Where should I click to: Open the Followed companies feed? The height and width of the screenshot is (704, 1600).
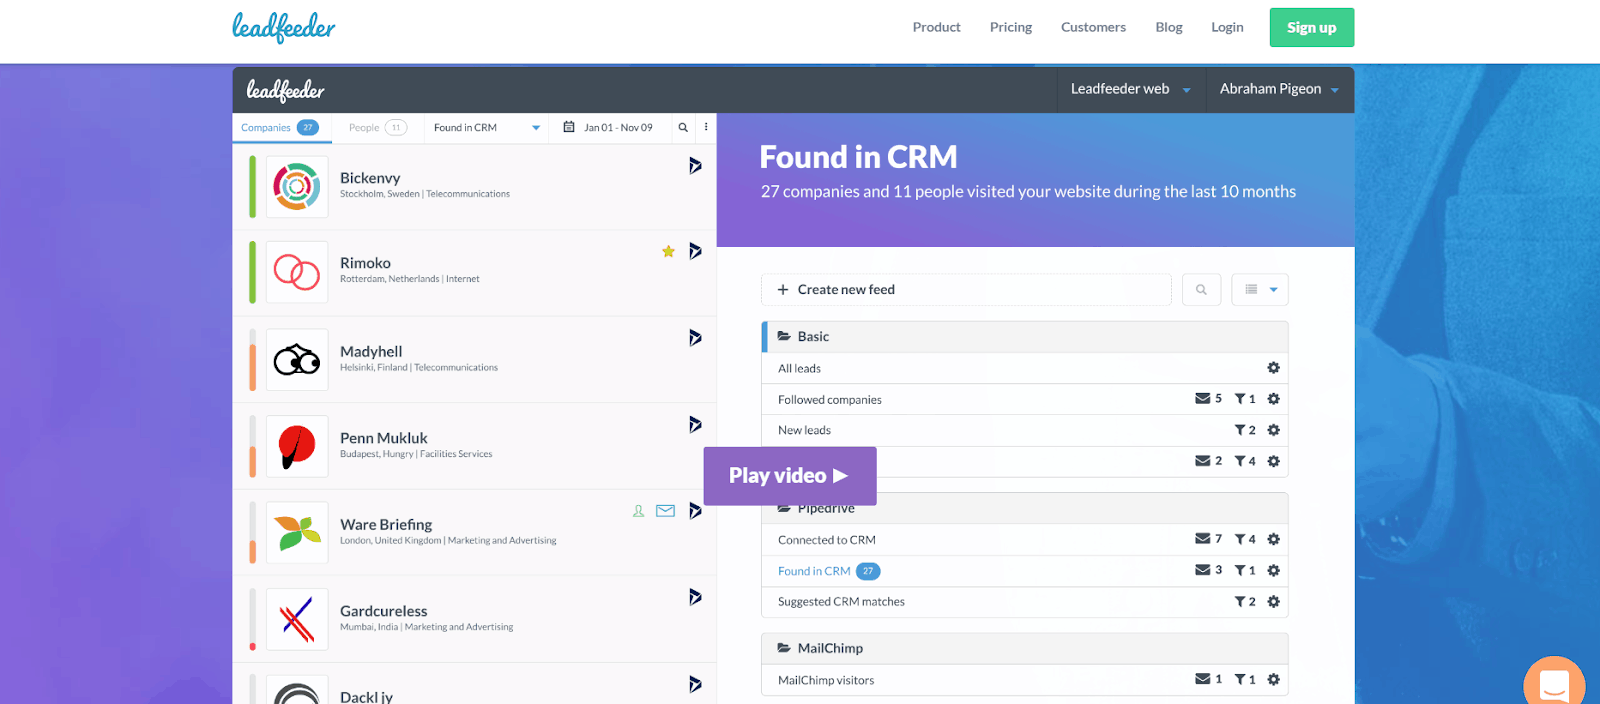pyautogui.click(x=830, y=399)
